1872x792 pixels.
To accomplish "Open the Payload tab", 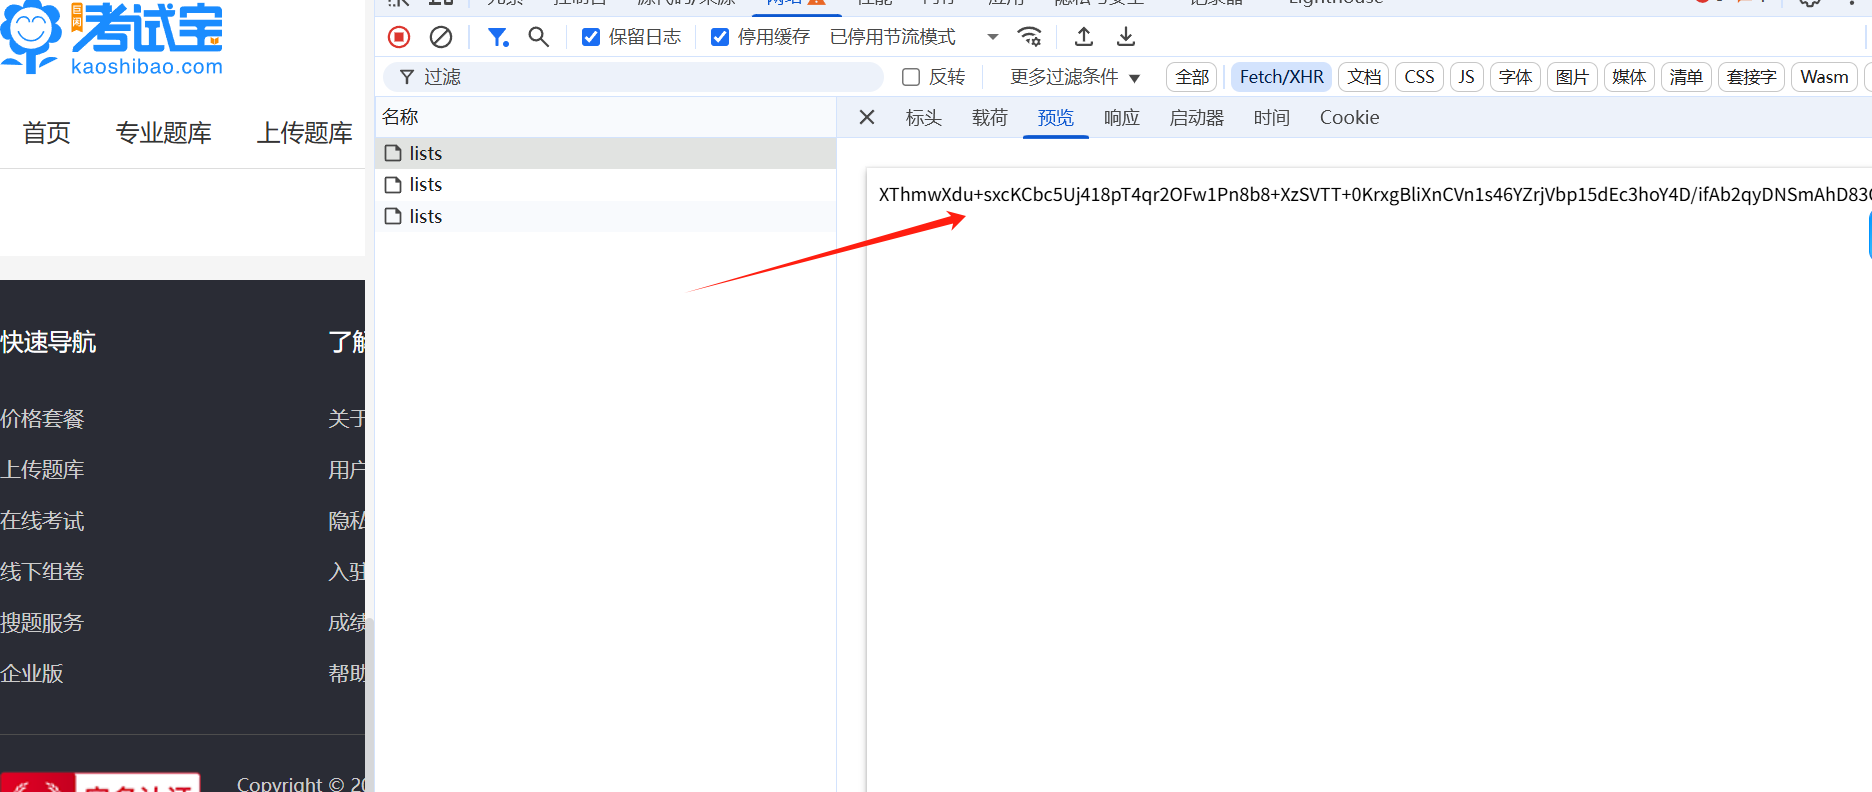I will pyautogui.click(x=989, y=118).
